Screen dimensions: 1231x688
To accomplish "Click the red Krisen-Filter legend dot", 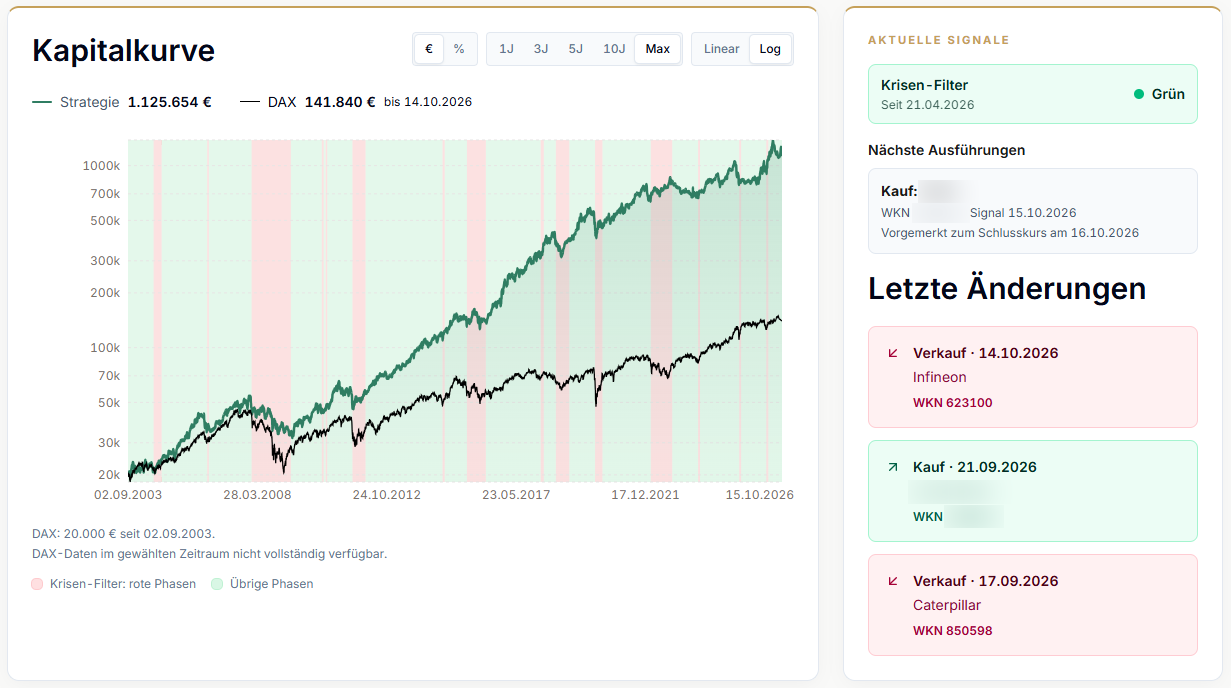I will pos(37,584).
